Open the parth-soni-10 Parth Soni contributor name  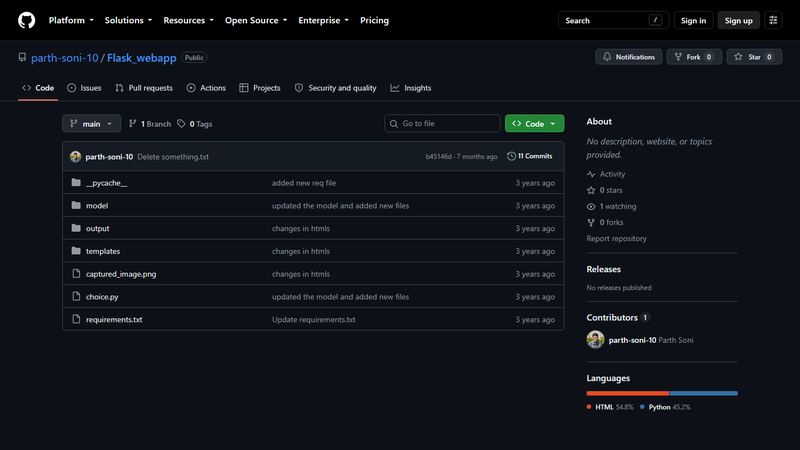(651, 340)
